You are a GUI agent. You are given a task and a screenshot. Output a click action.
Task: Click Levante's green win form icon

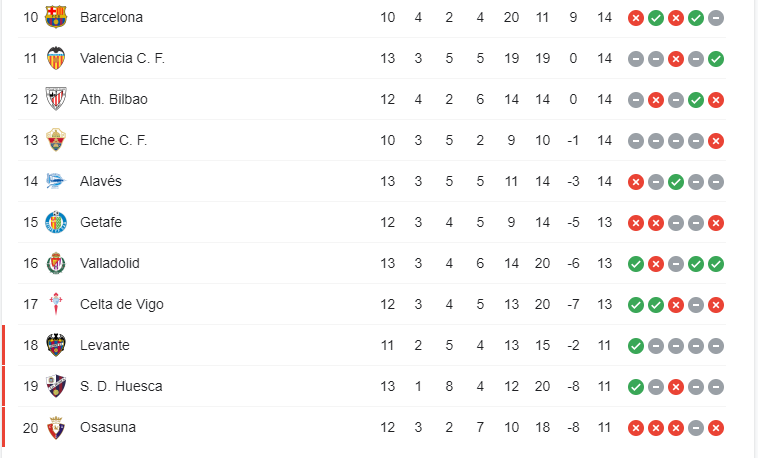click(635, 346)
